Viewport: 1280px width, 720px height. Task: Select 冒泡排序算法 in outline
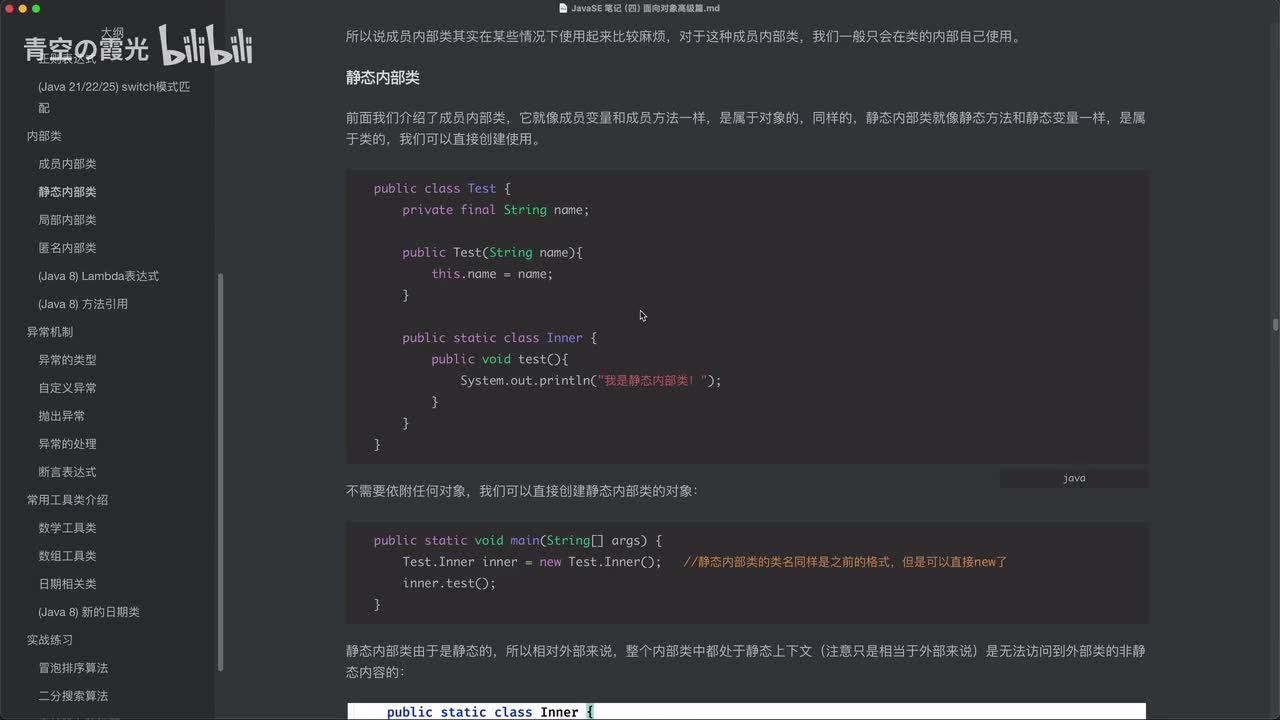(x=73, y=668)
